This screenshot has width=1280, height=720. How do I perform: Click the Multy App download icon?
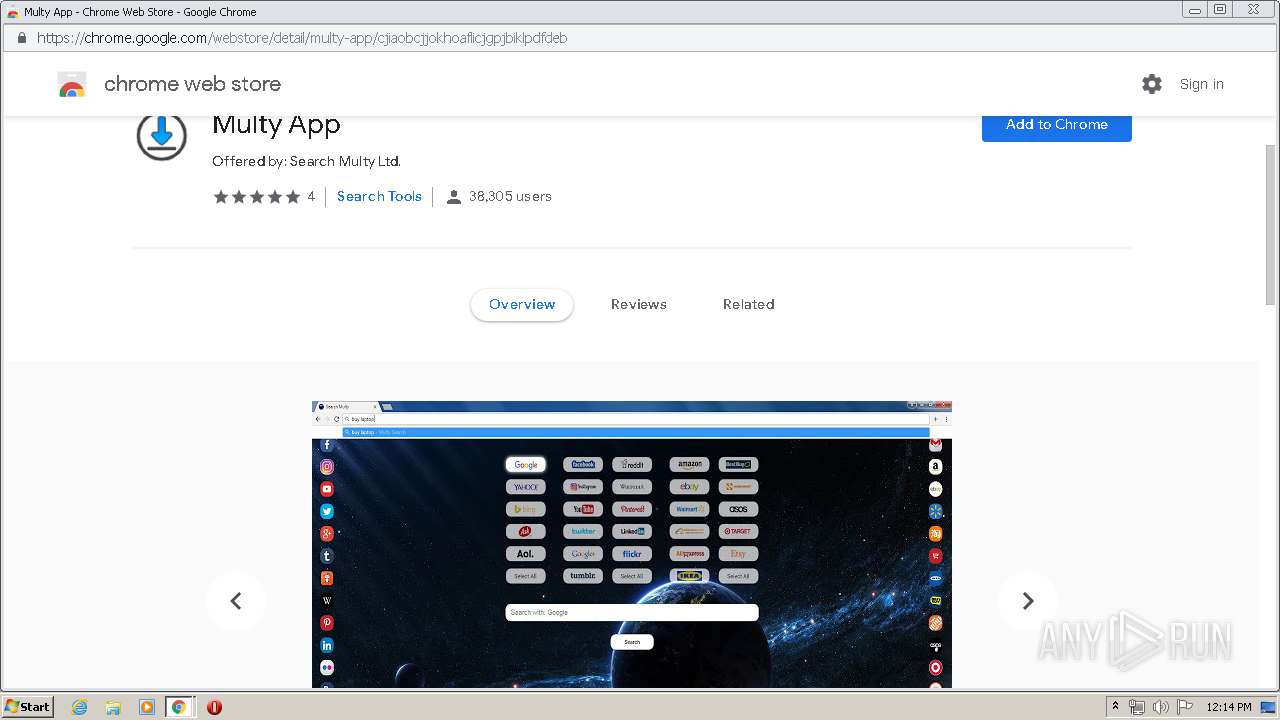(161, 135)
